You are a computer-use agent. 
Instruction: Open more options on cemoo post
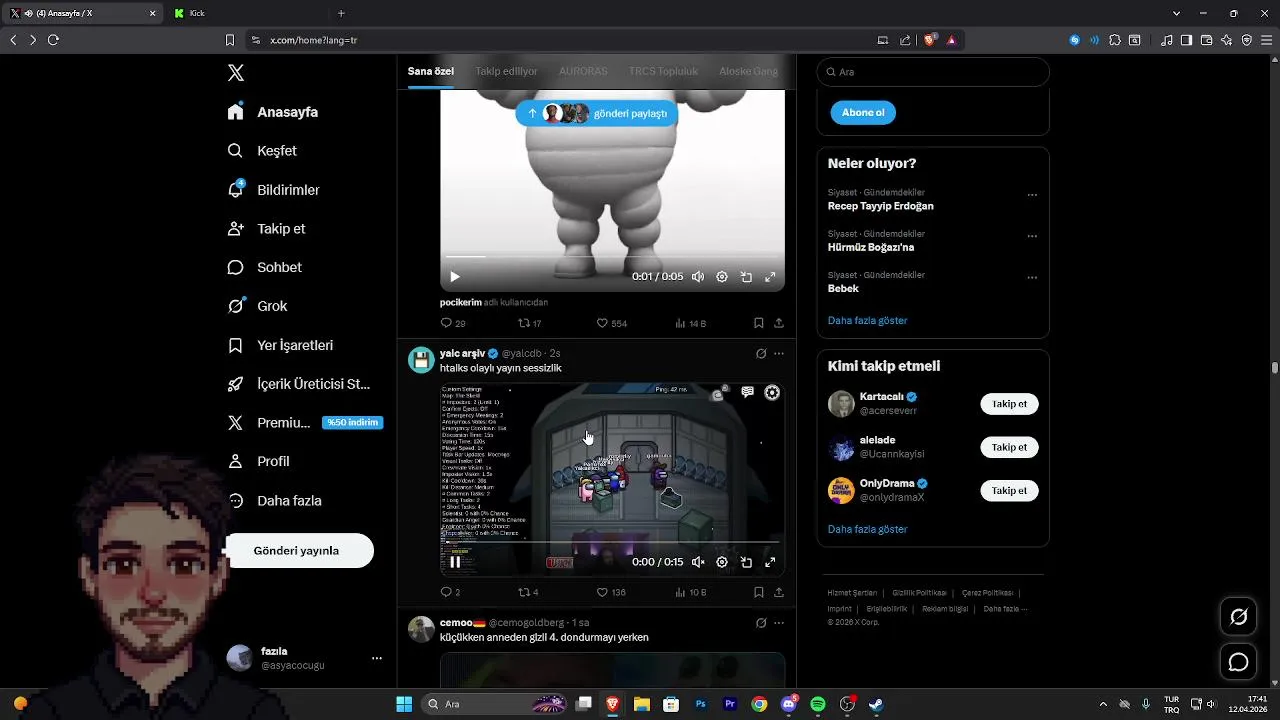(778, 623)
